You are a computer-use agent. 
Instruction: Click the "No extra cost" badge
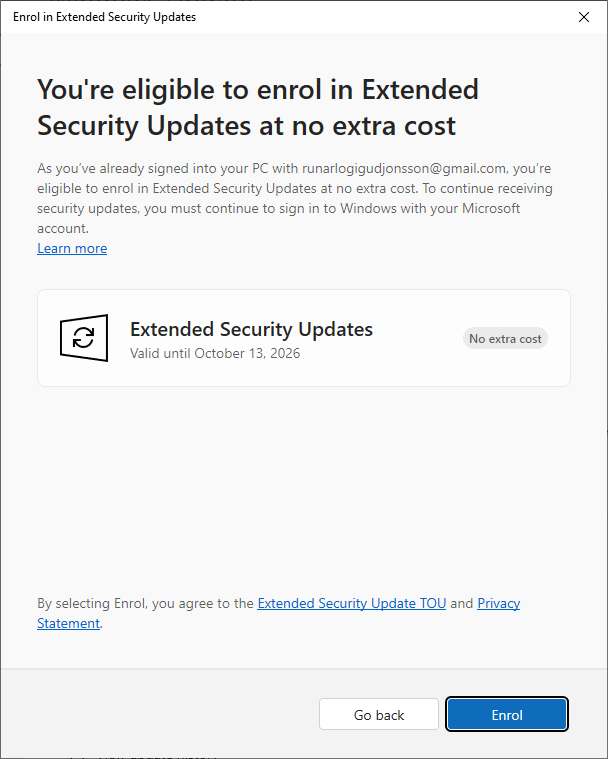point(505,338)
